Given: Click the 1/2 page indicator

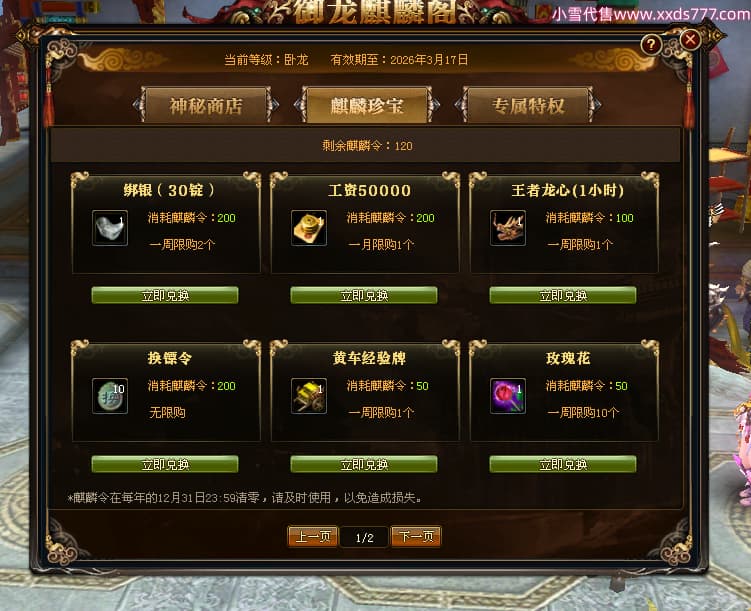Looking at the screenshot, I should pyautogui.click(x=364, y=538).
